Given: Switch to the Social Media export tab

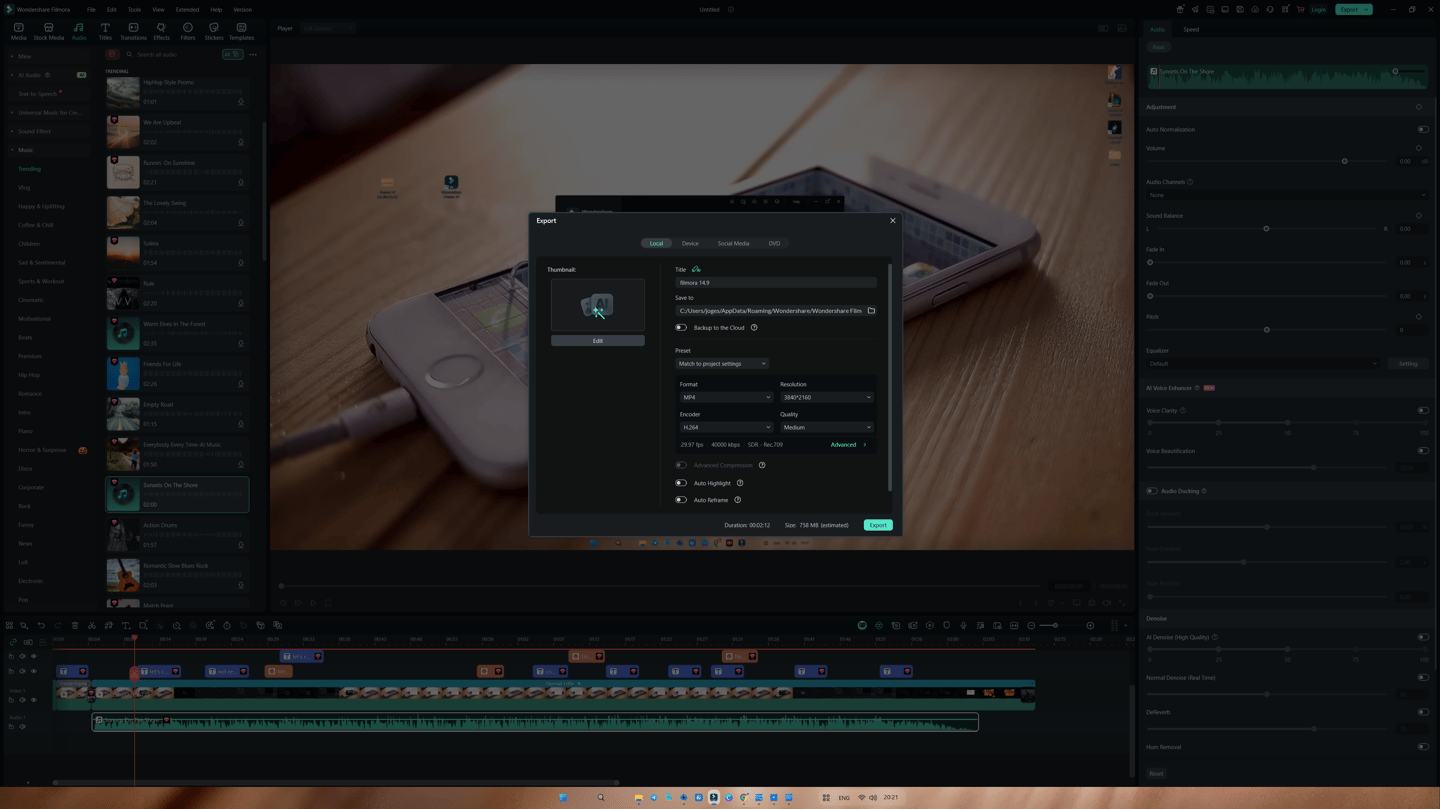Looking at the screenshot, I should (733, 243).
